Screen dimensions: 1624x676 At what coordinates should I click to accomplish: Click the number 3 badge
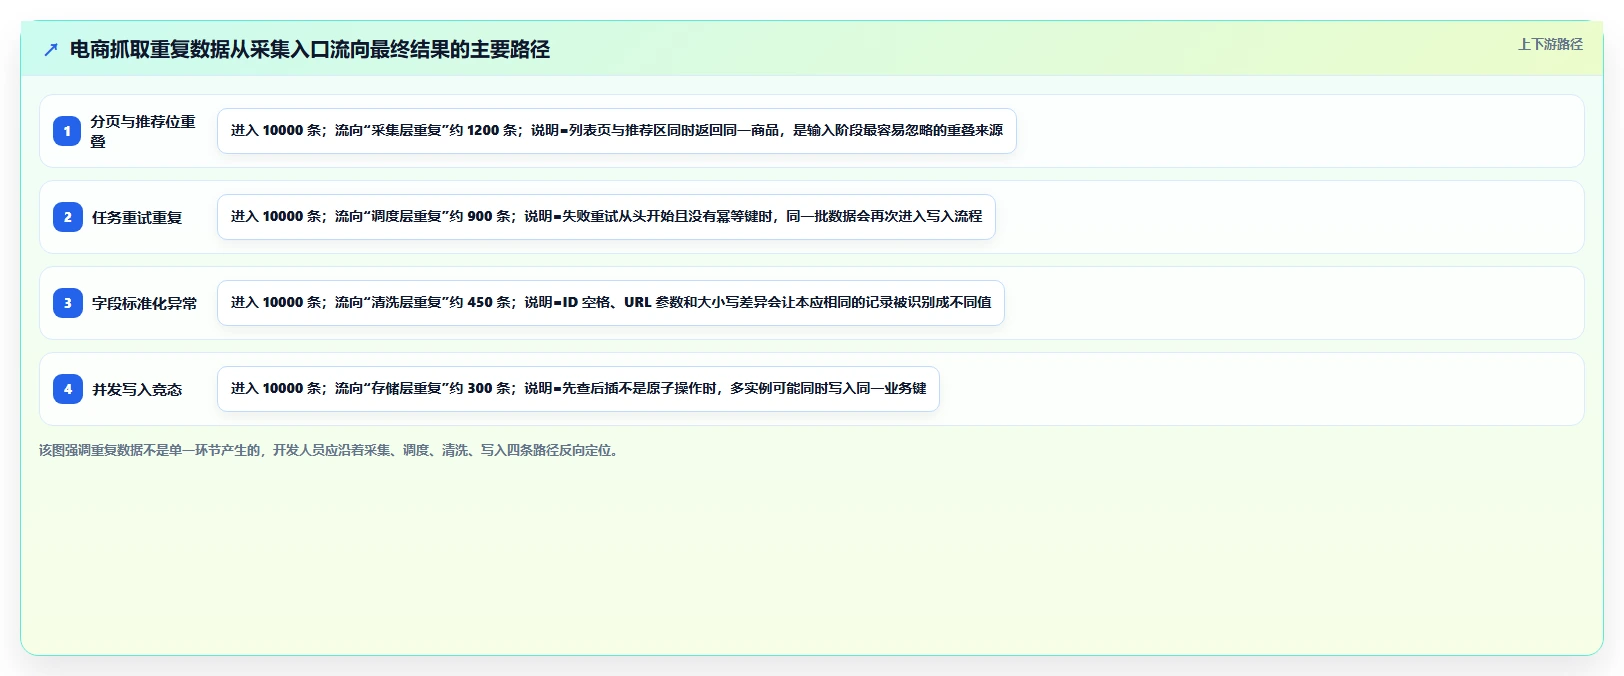67,303
